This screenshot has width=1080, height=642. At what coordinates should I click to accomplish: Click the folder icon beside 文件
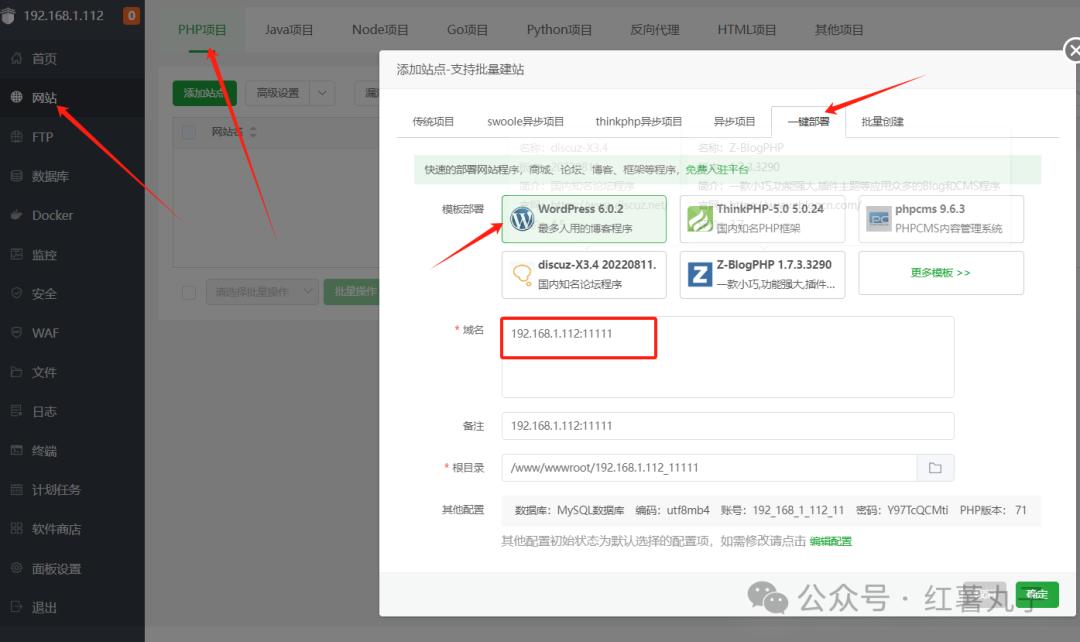17,372
